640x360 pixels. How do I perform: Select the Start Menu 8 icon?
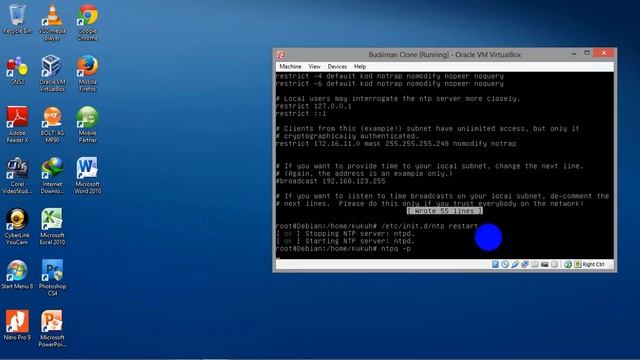[x=17, y=274]
